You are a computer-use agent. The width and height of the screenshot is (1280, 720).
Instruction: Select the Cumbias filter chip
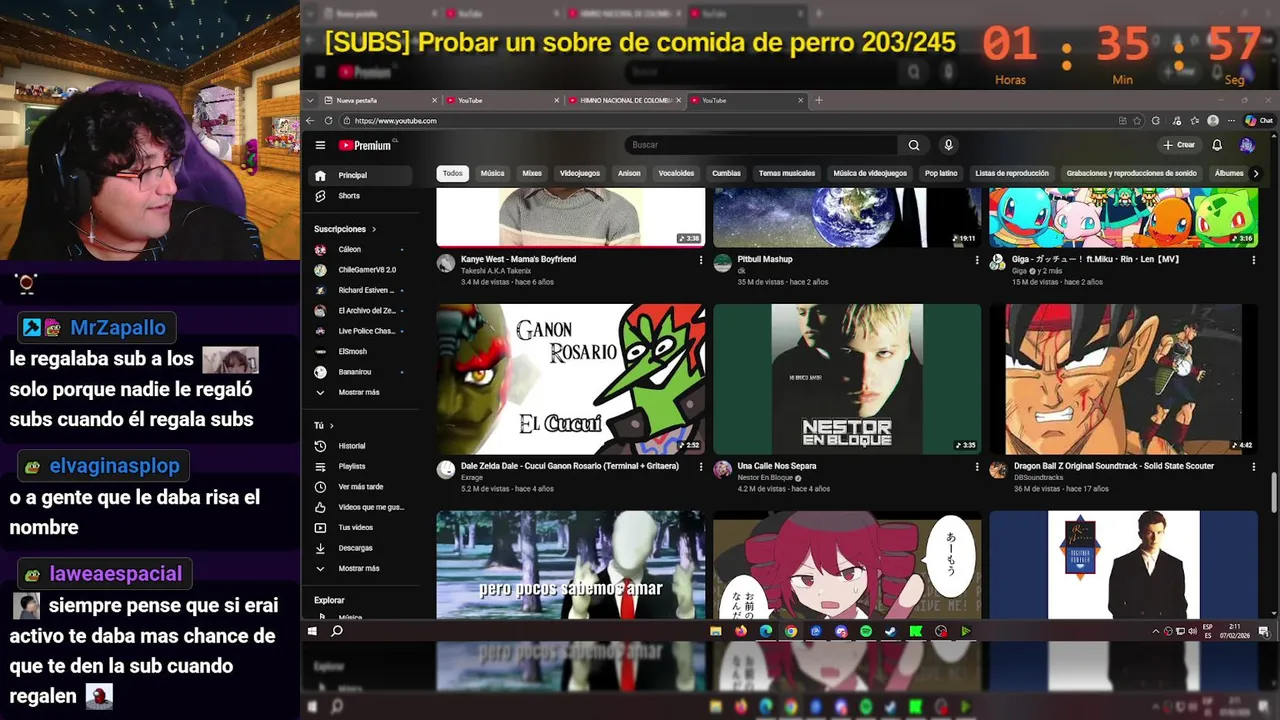click(726, 173)
